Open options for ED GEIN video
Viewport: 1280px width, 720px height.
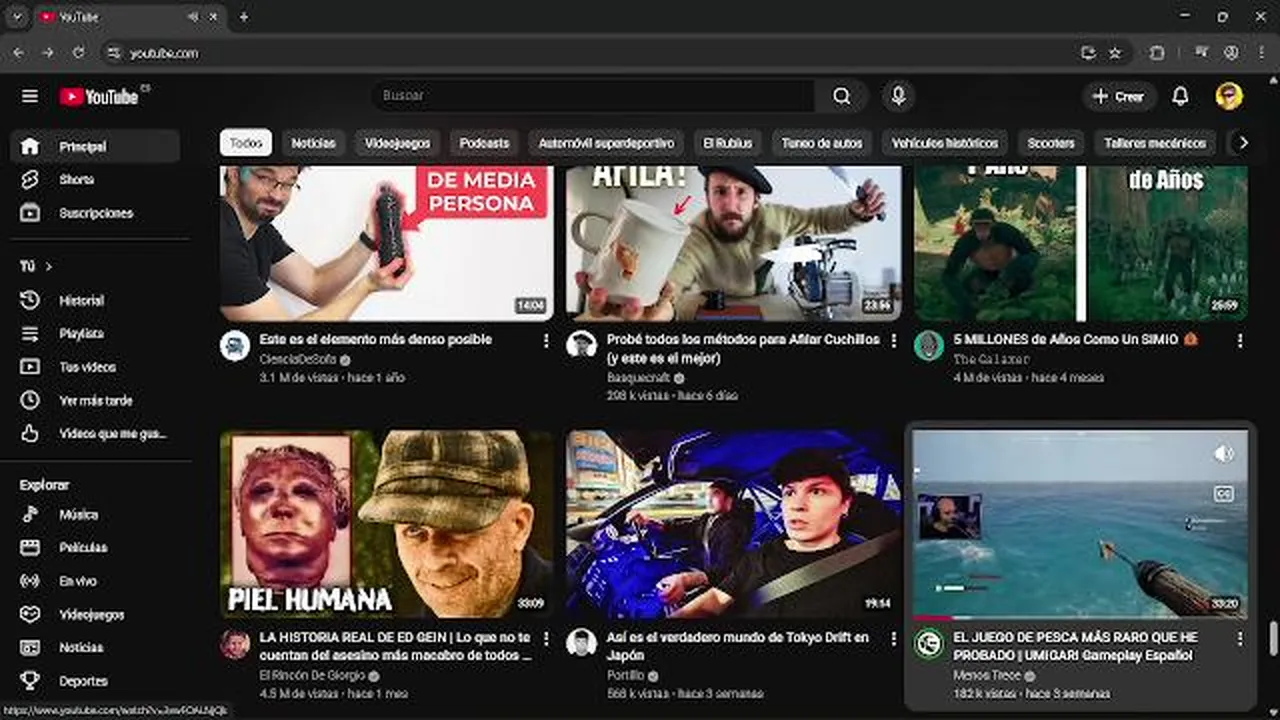546,638
